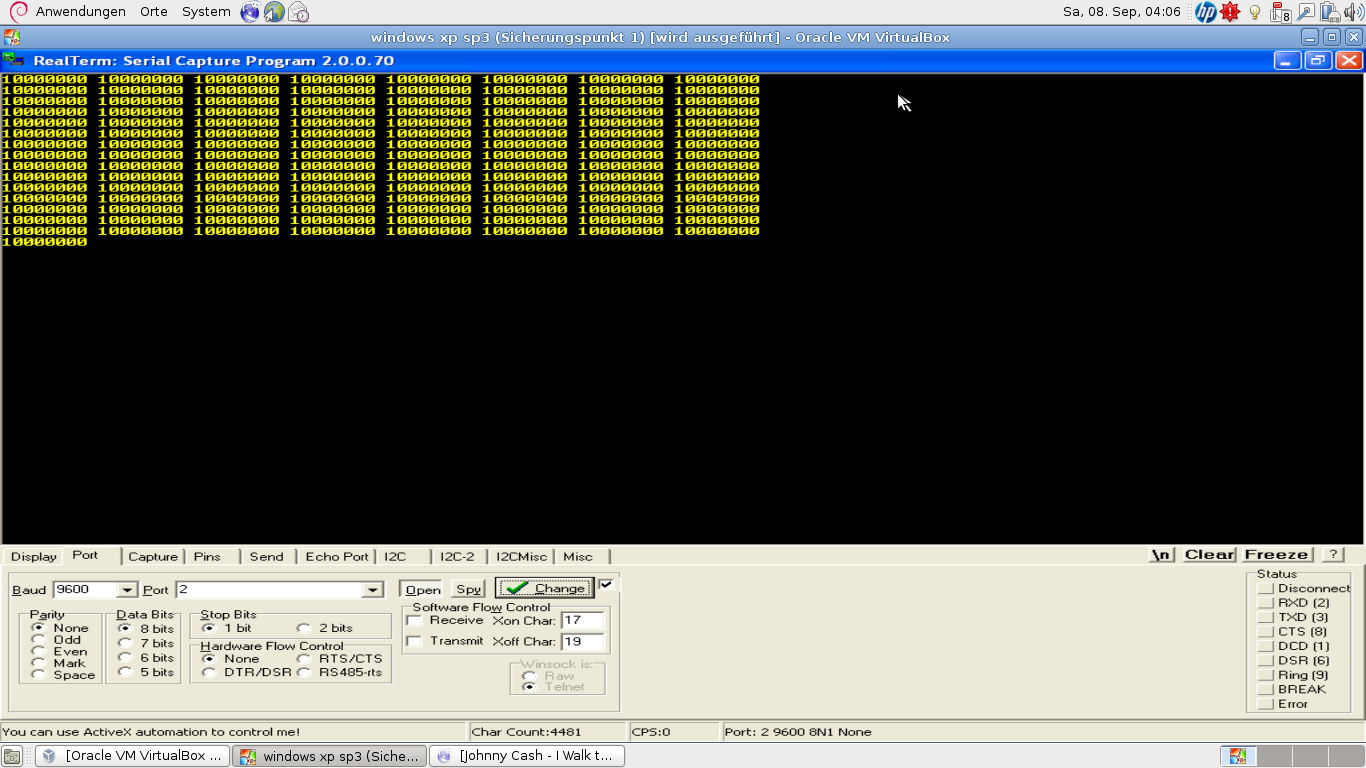Open the mail envelope launcher icon
The height and width of the screenshot is (768, 1366).
(x=298, y=12)
